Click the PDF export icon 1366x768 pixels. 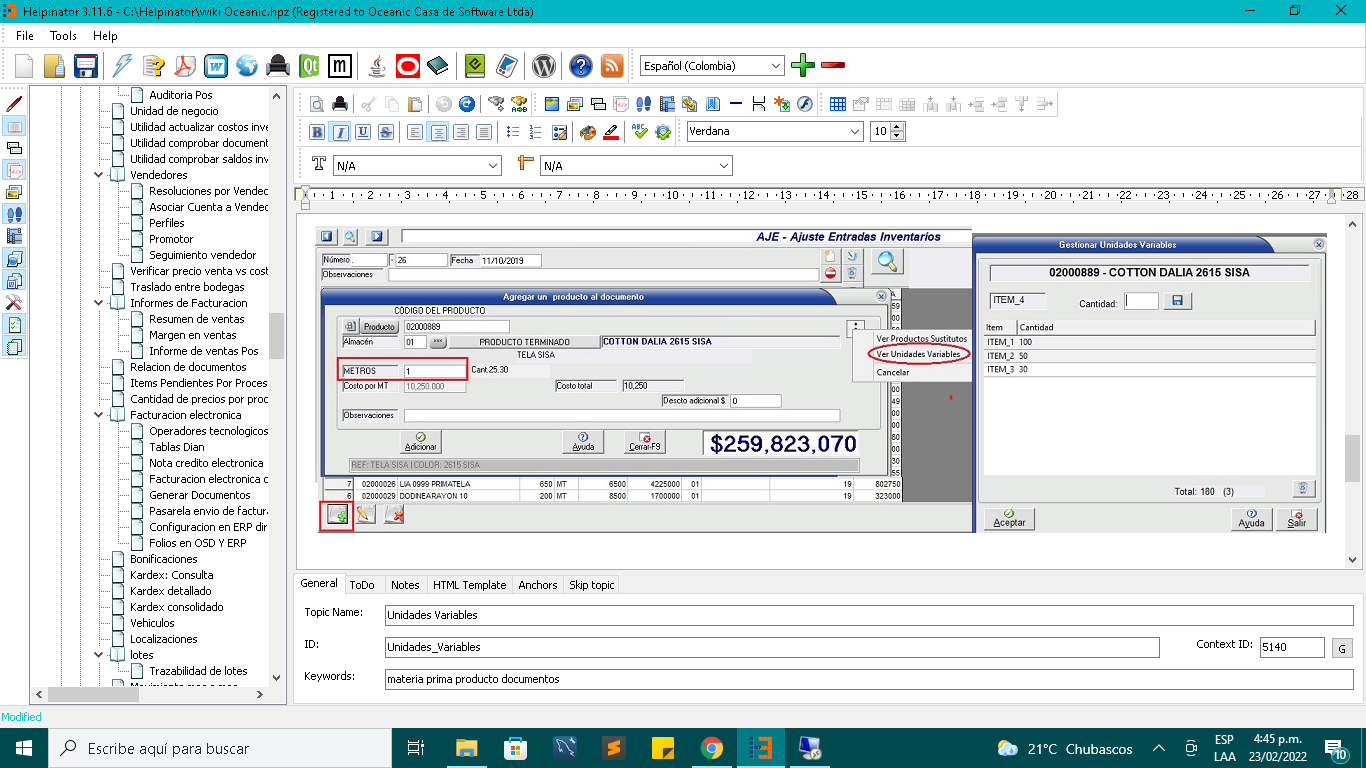[x=185, y=66]
